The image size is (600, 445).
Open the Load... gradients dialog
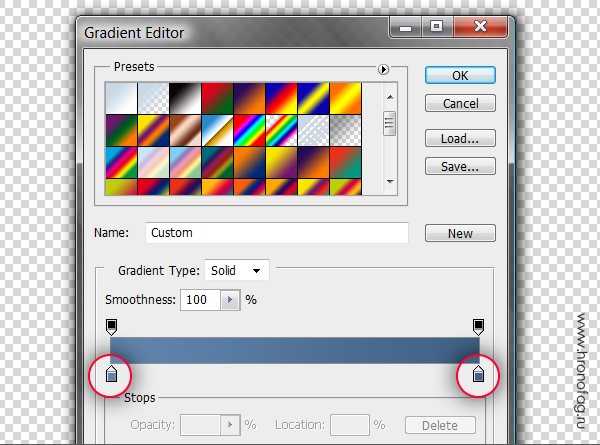tap(460, 138)
